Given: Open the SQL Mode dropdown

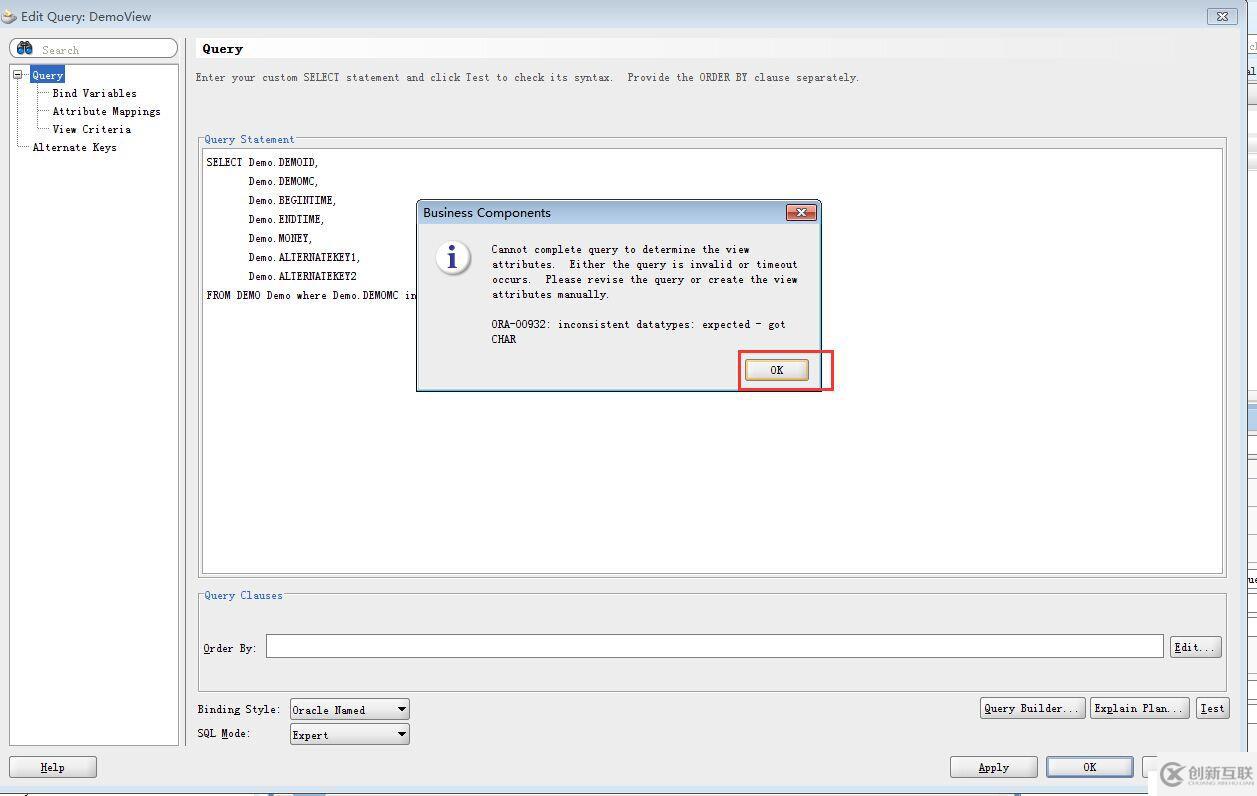Looking at the screenshot, I should coord(349,734).
